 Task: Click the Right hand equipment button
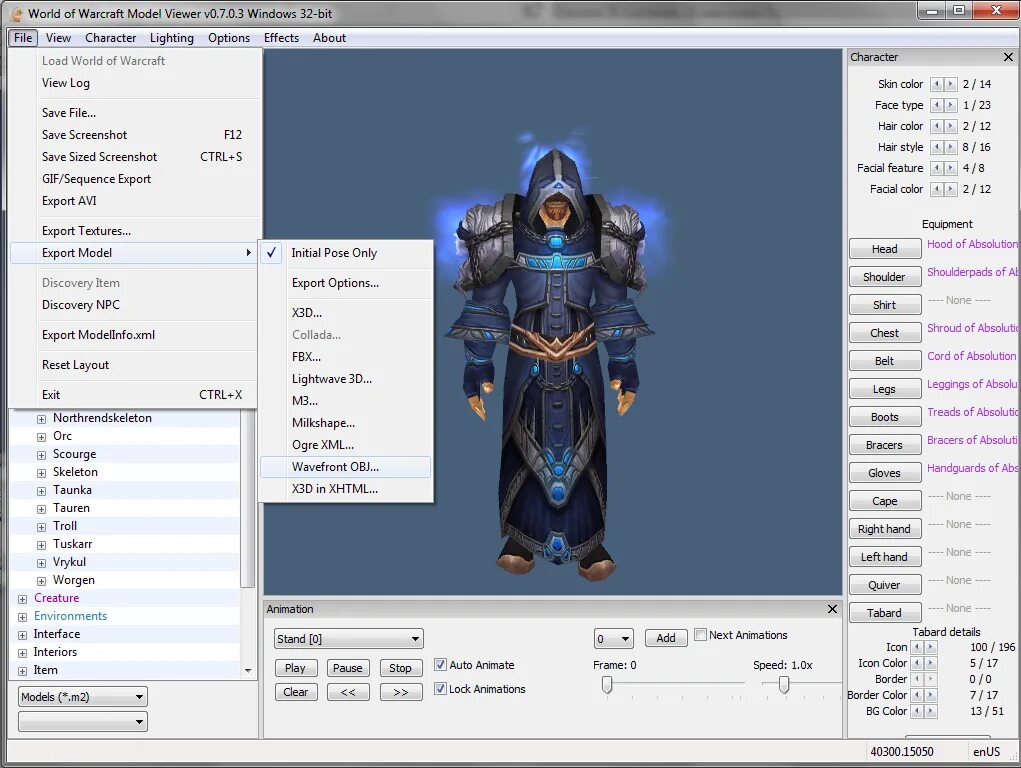pyautogui.click(x=885, y=529)
